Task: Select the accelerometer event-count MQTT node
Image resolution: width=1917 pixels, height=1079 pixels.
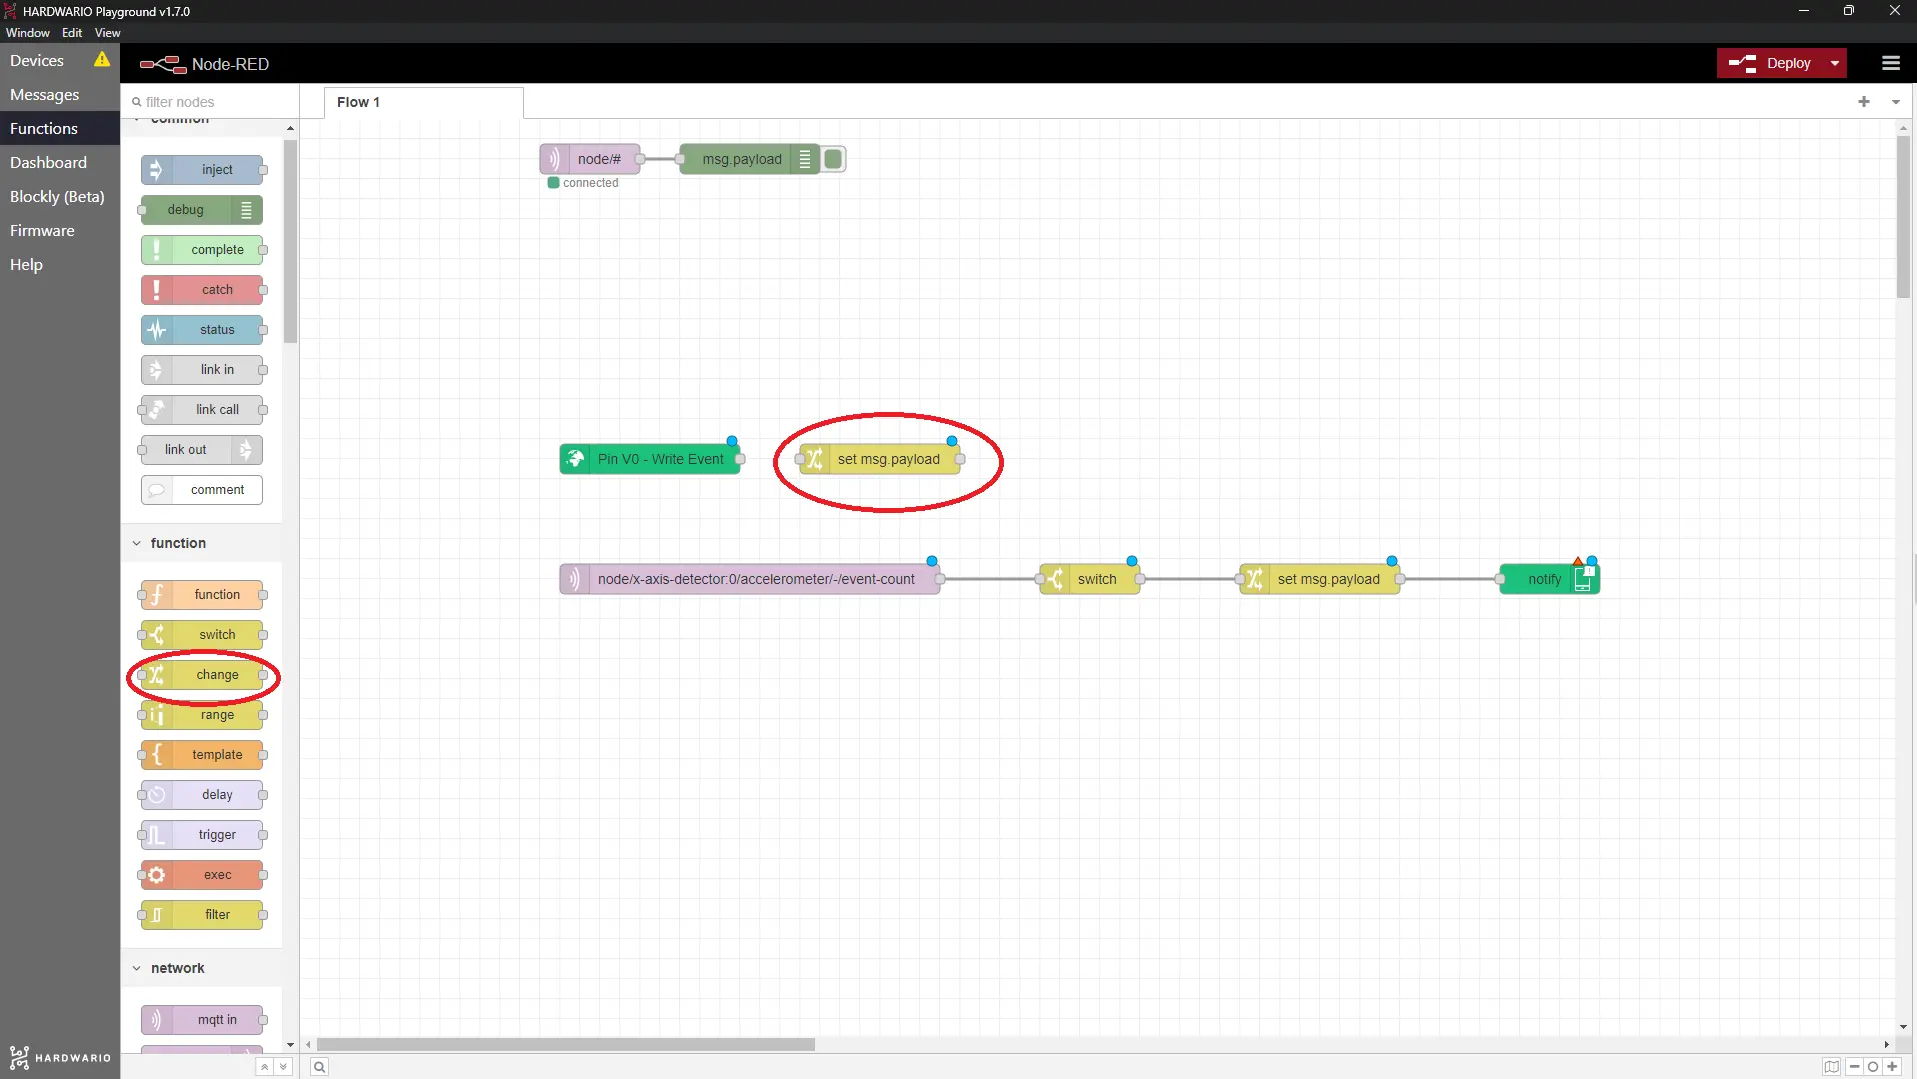Action: [x=750, y=579]
